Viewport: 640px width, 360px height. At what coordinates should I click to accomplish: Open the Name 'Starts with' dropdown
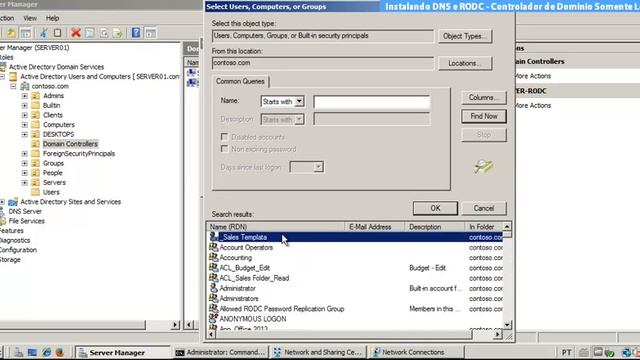299,101
